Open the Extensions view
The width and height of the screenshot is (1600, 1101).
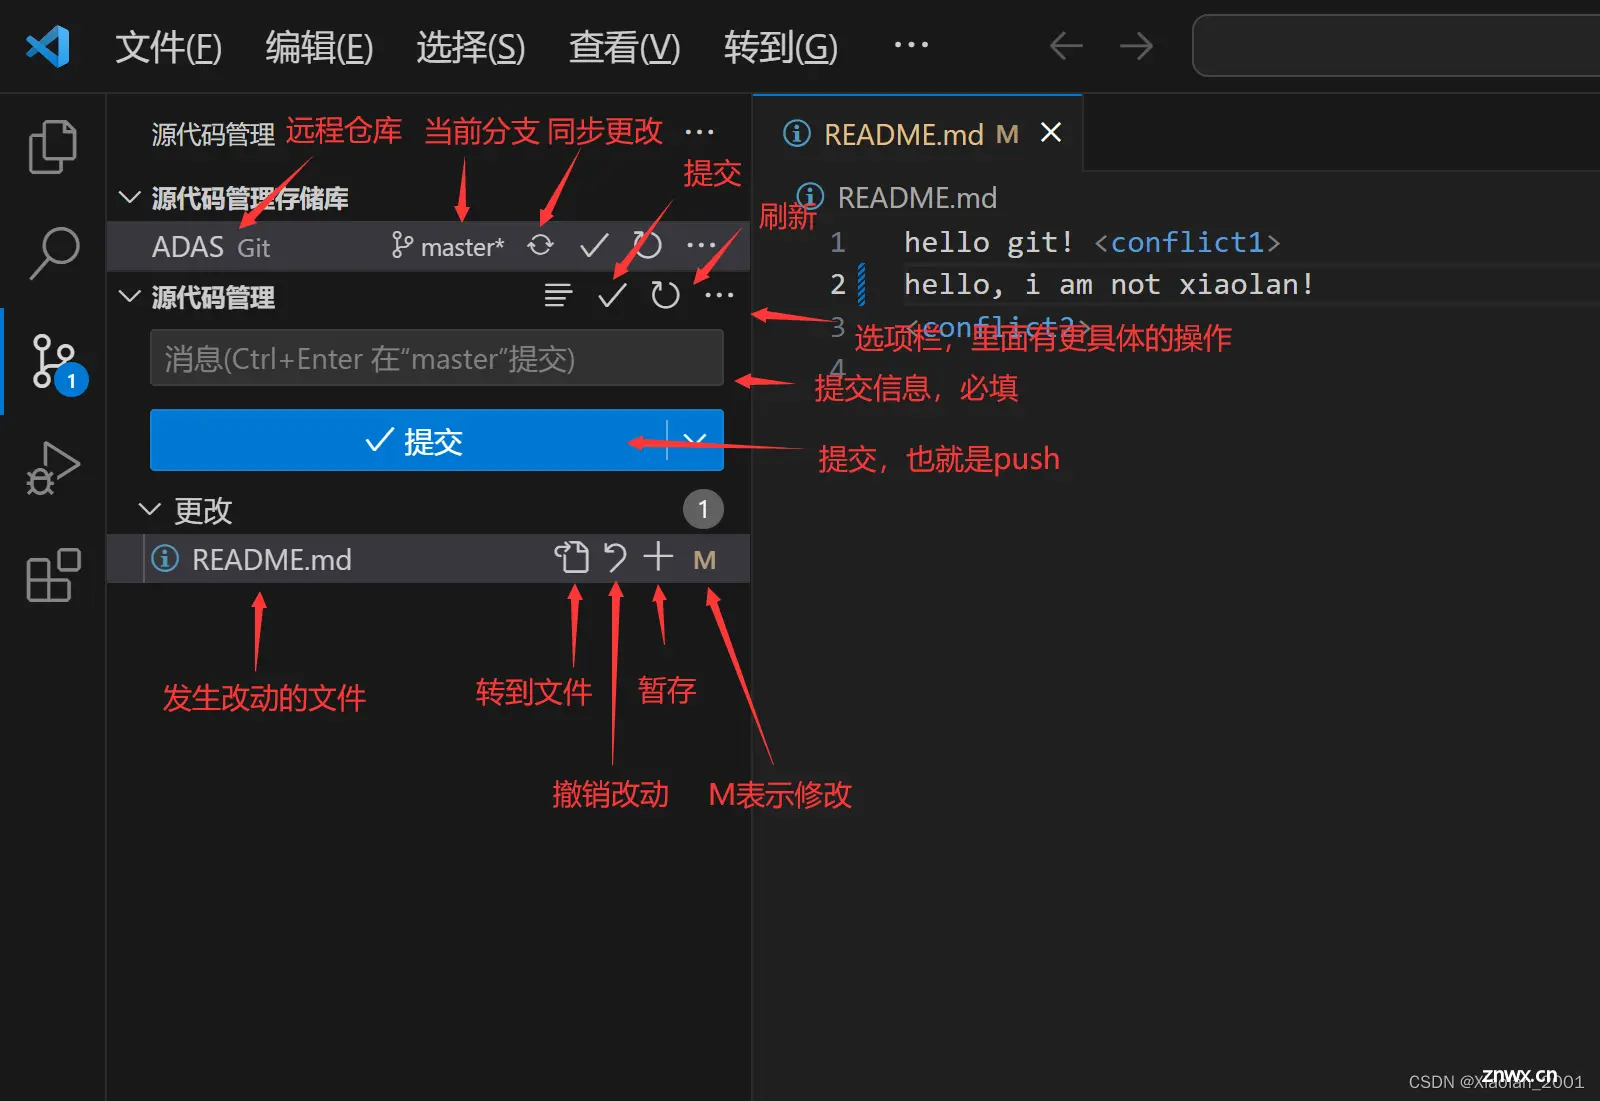[53, 575]
